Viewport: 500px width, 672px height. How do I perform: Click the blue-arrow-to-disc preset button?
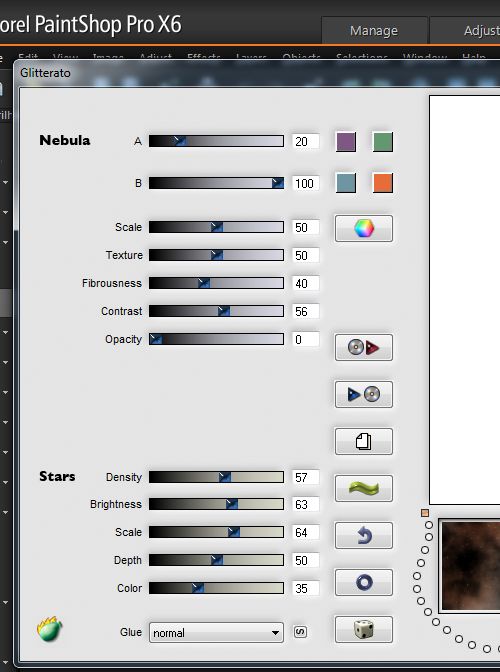(363, 394)
